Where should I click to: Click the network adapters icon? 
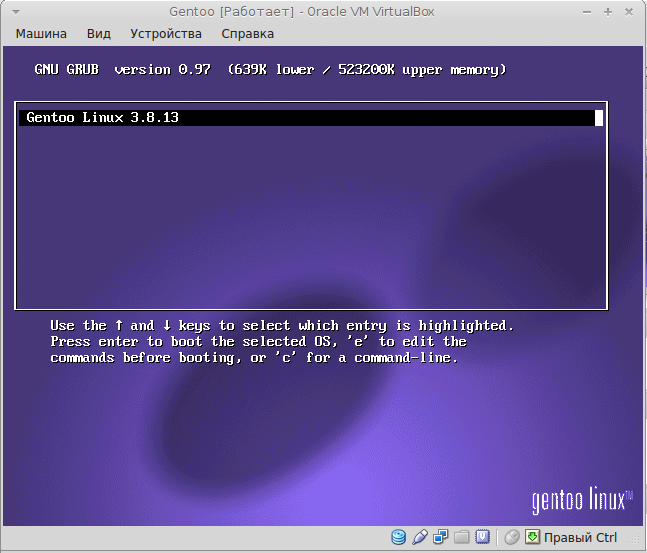(440, 537)
